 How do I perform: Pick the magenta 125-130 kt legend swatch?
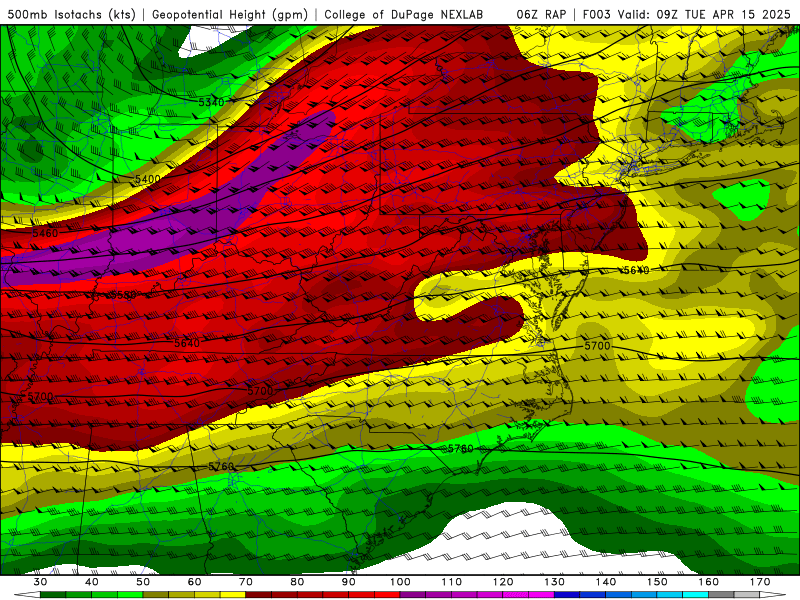(x=542, y=595)
